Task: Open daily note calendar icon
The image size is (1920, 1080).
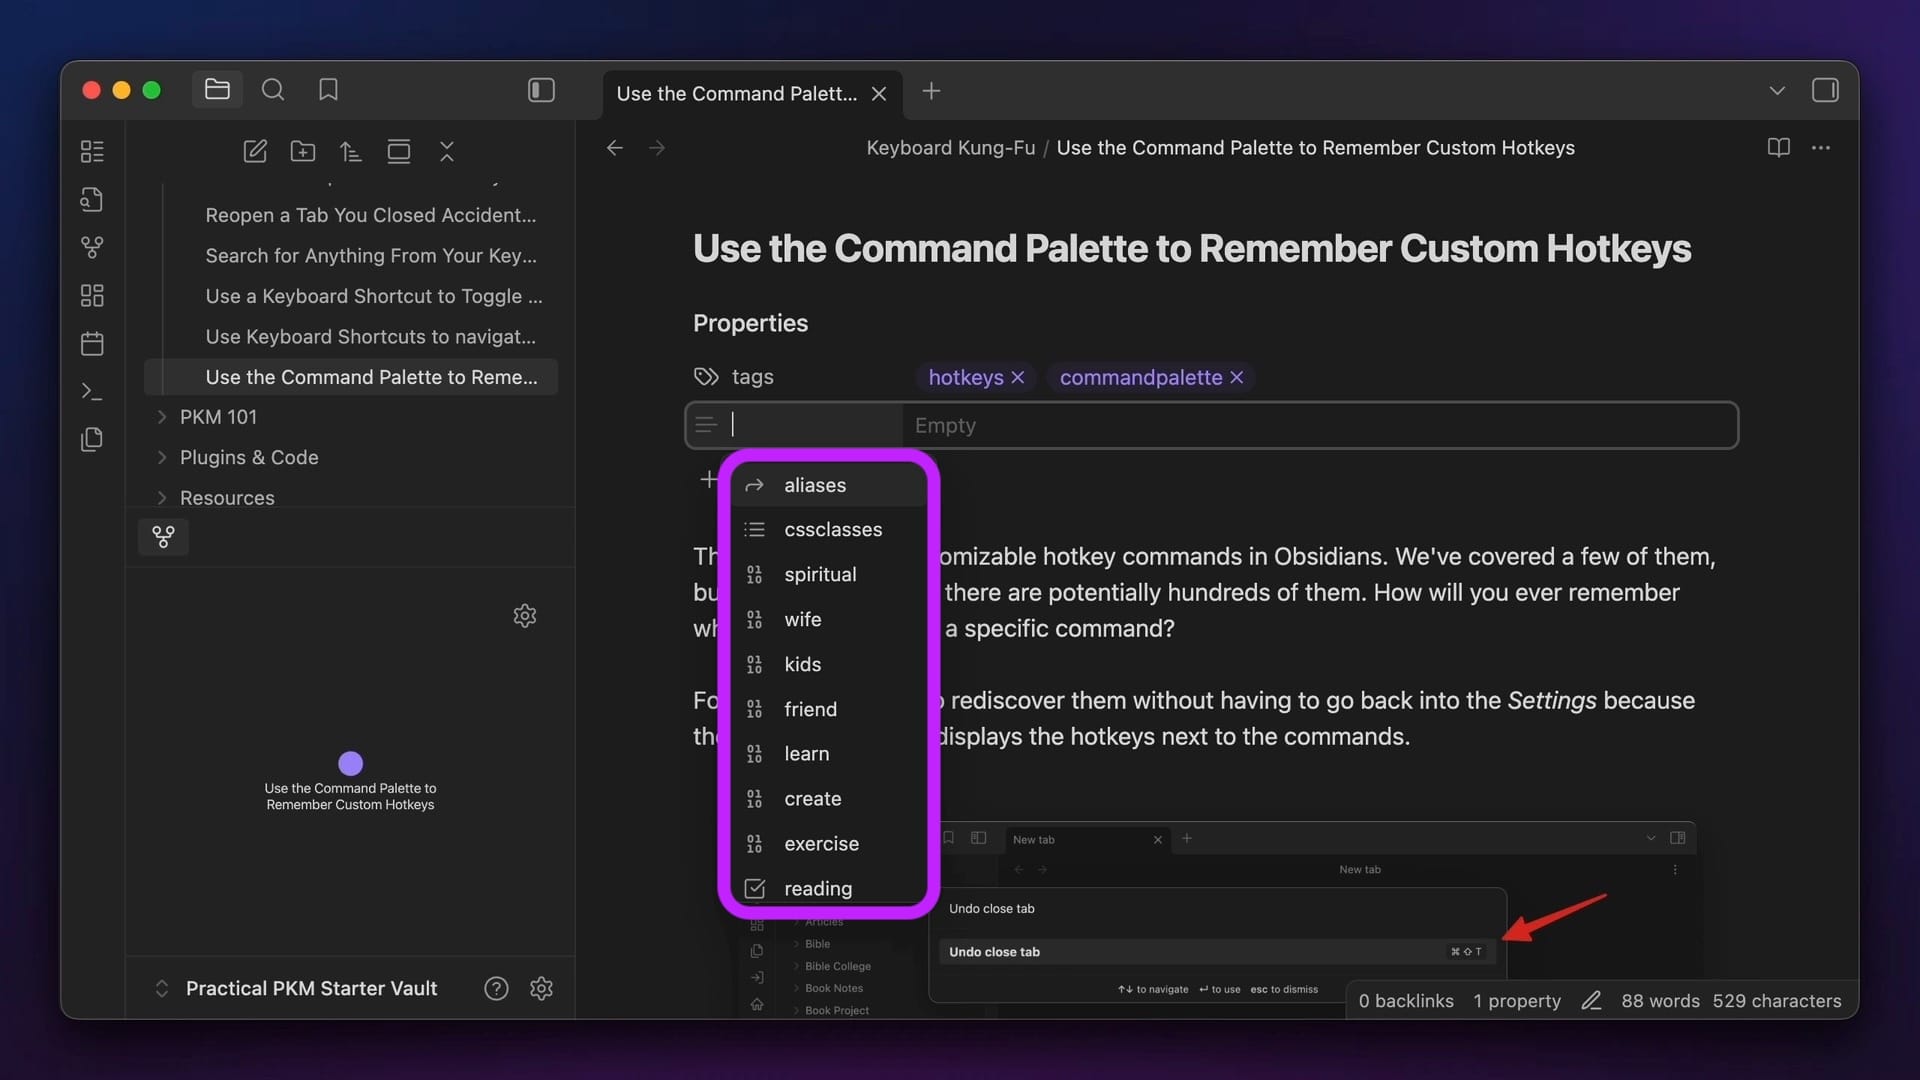Action: pos(92,343)
